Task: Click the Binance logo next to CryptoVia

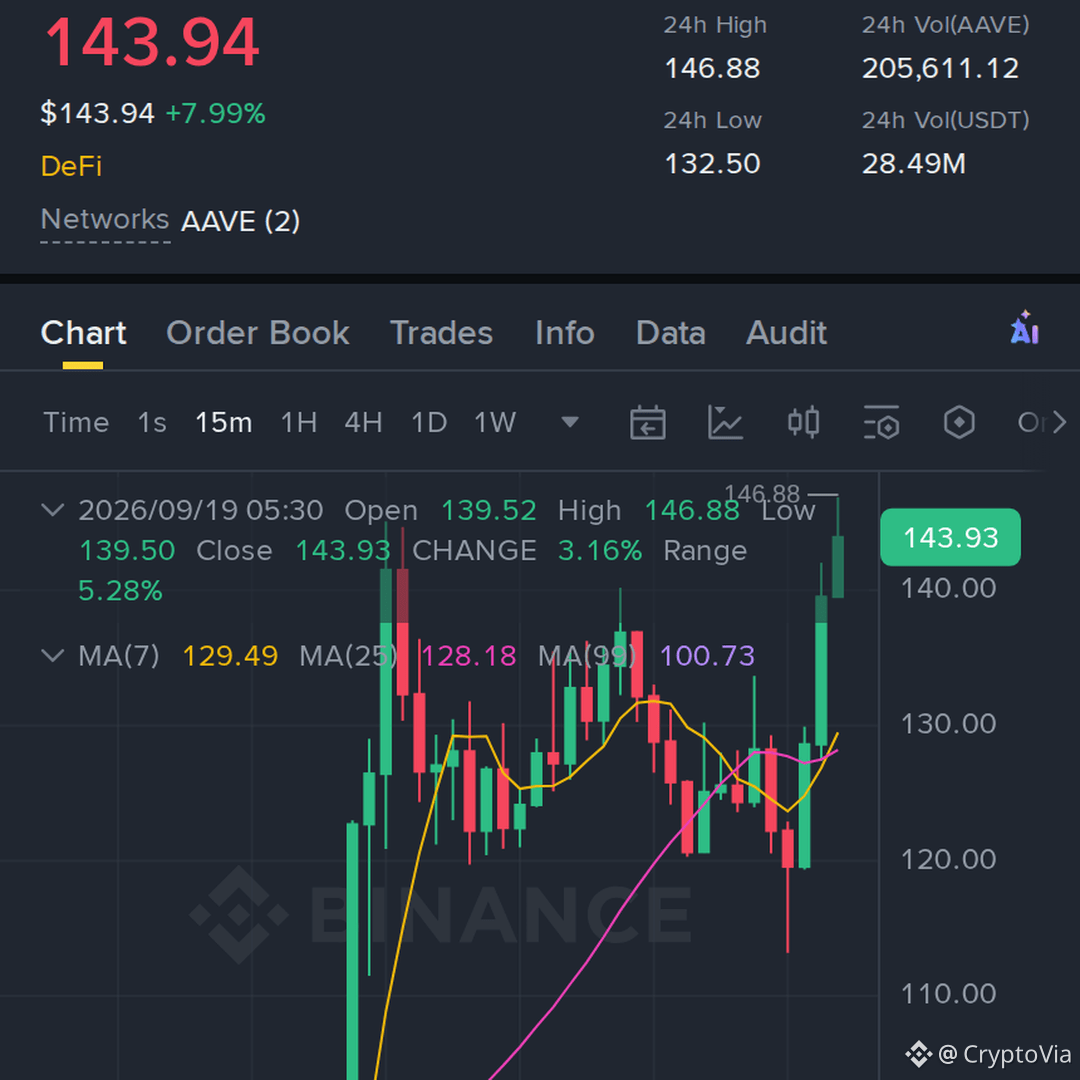Action: point(918,1054)
